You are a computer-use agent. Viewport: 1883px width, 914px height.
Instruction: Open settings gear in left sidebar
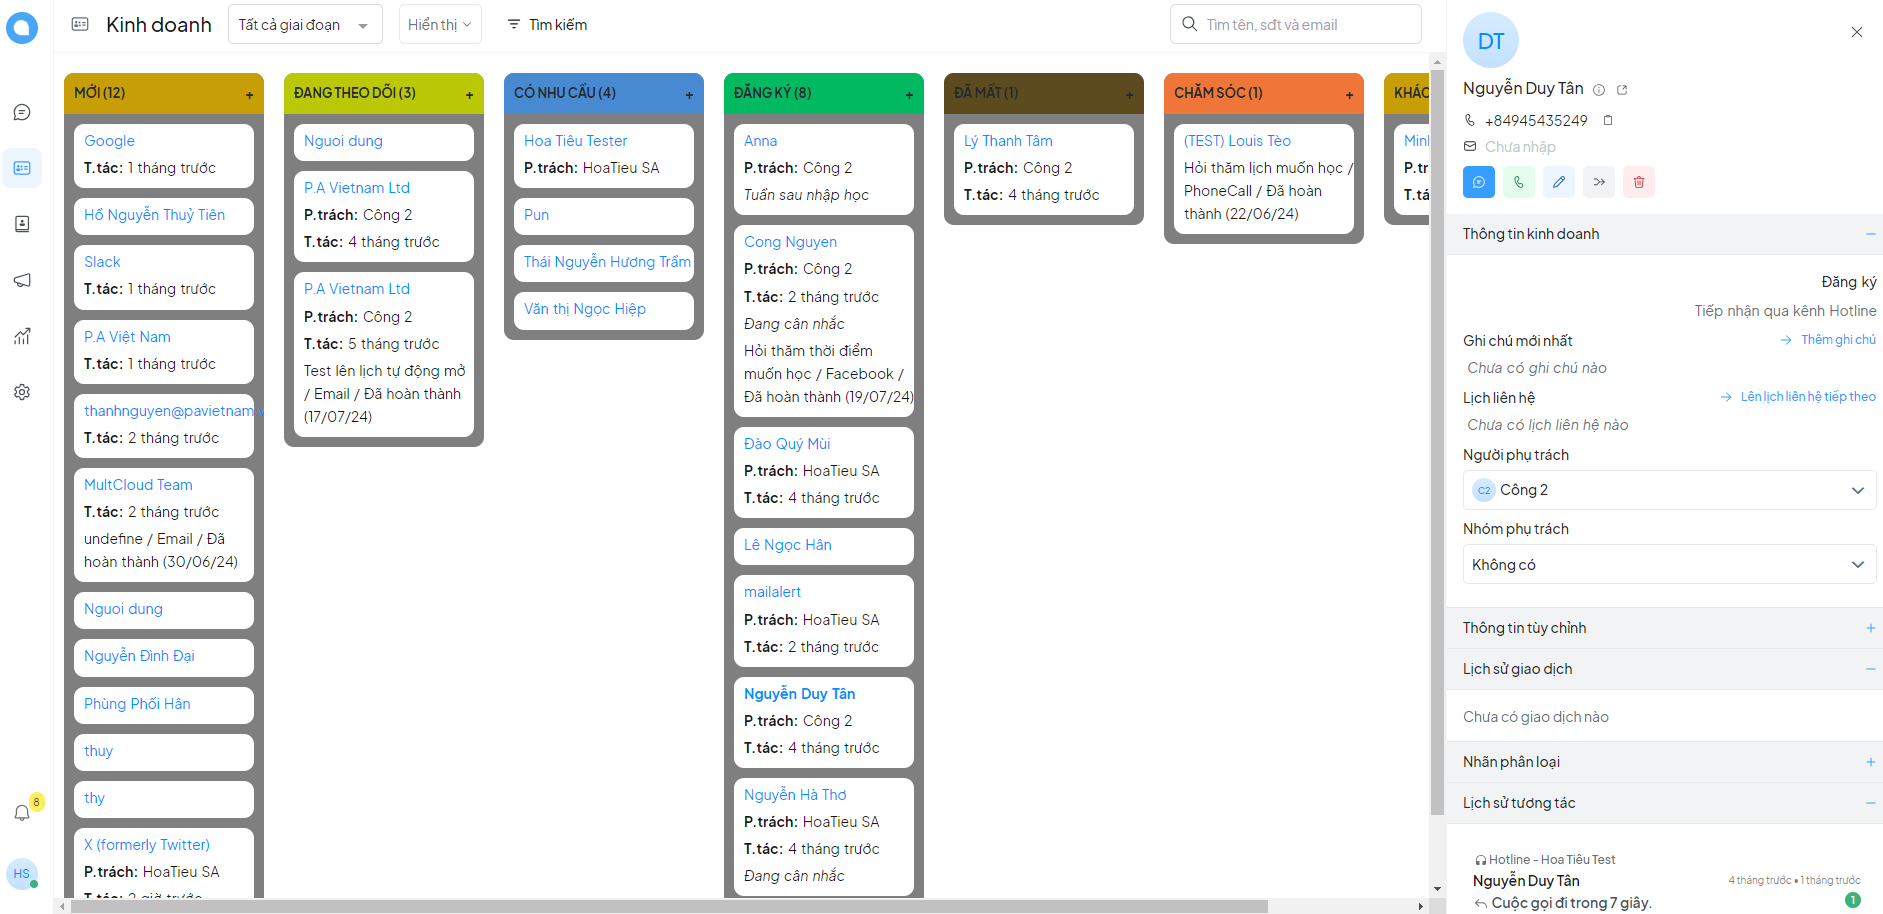pos(22,392)
